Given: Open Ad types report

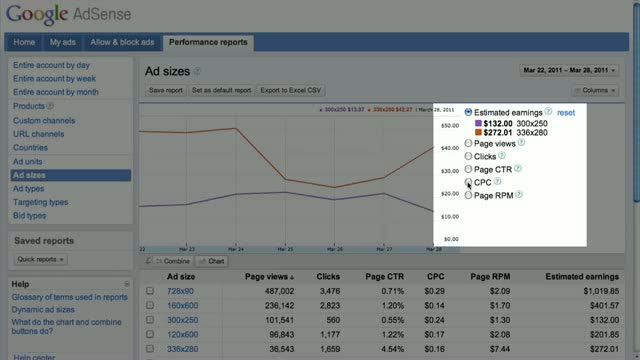Looking at the screenshot, I should (x=29, y=189).
